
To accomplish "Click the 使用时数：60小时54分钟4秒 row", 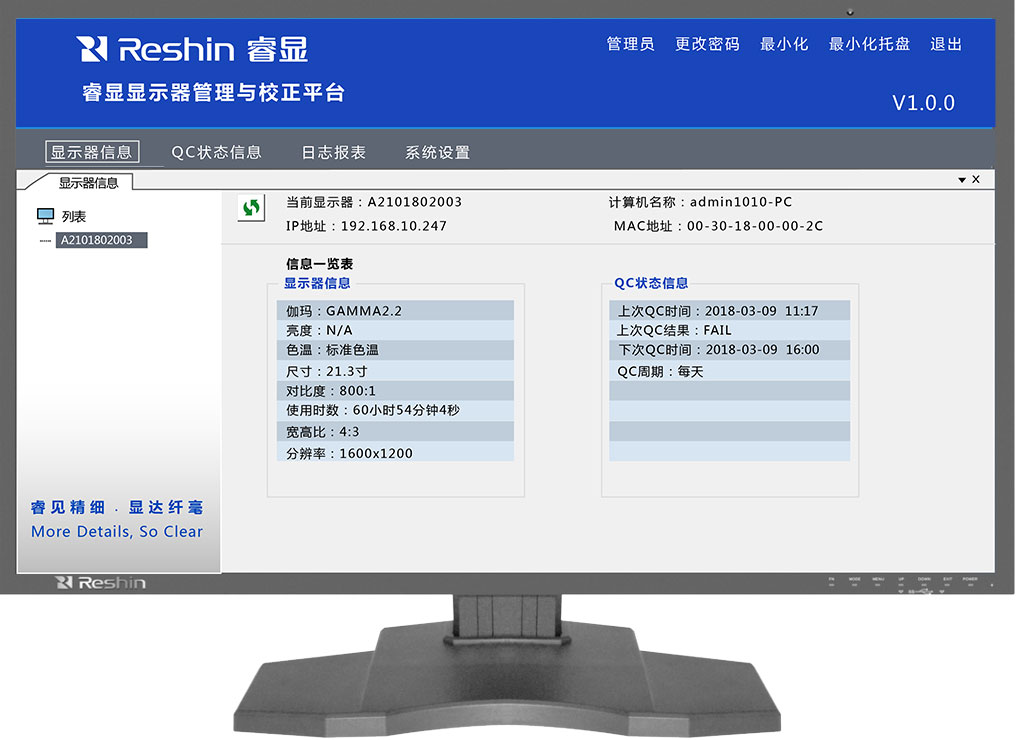I will click(x=396, y=411).
